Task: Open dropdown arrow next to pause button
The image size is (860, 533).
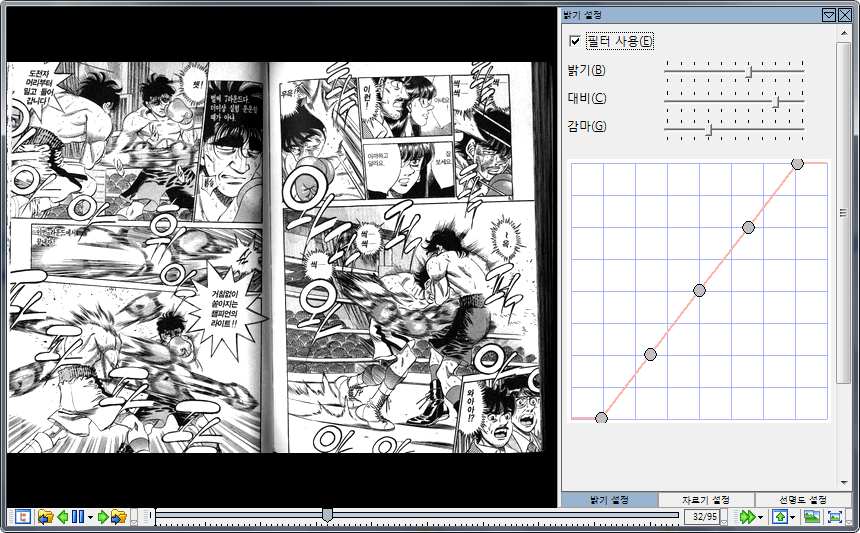Action: click(90, 517)
